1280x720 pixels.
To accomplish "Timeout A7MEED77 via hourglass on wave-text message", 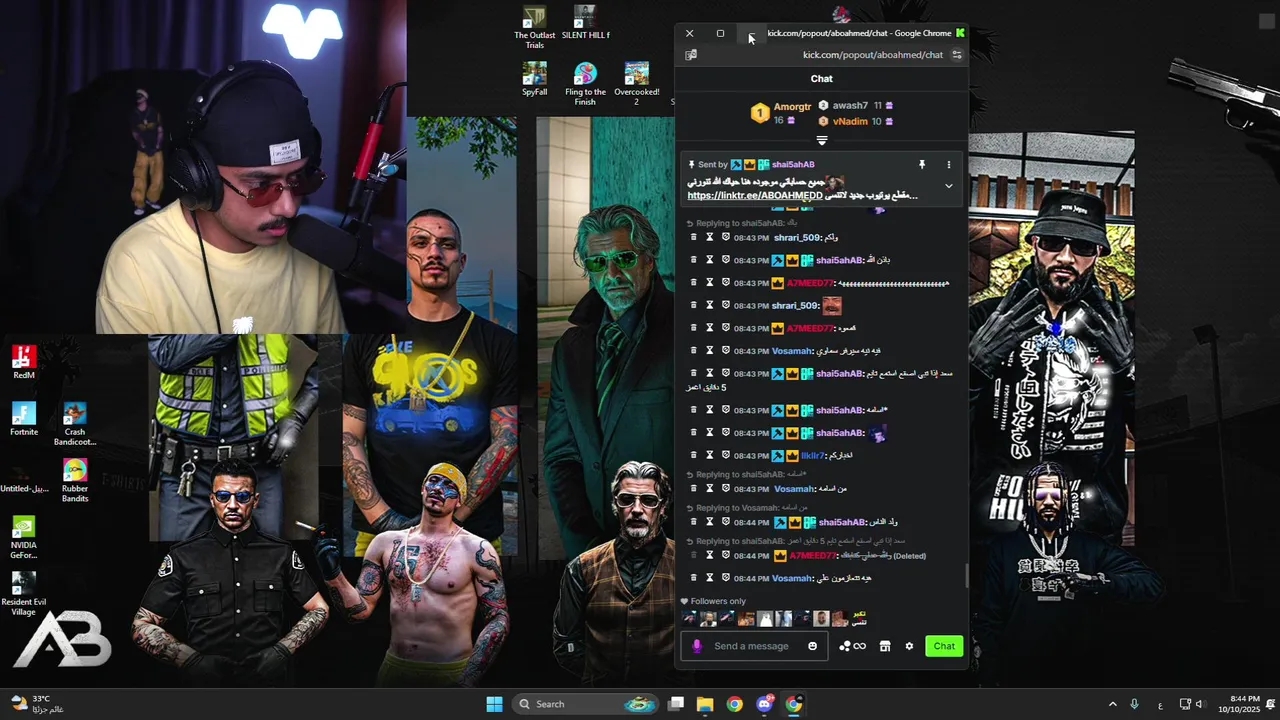I will [x=710, y=283].
